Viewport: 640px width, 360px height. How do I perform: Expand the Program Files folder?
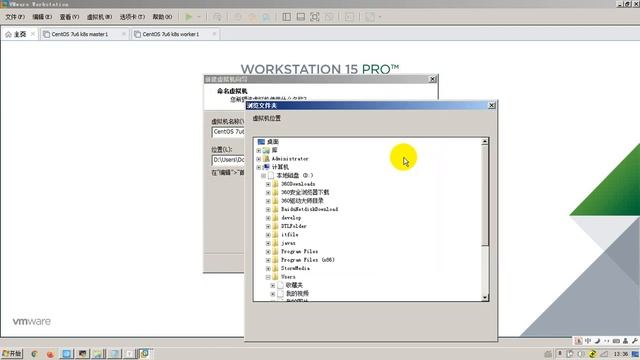(268, 251)
